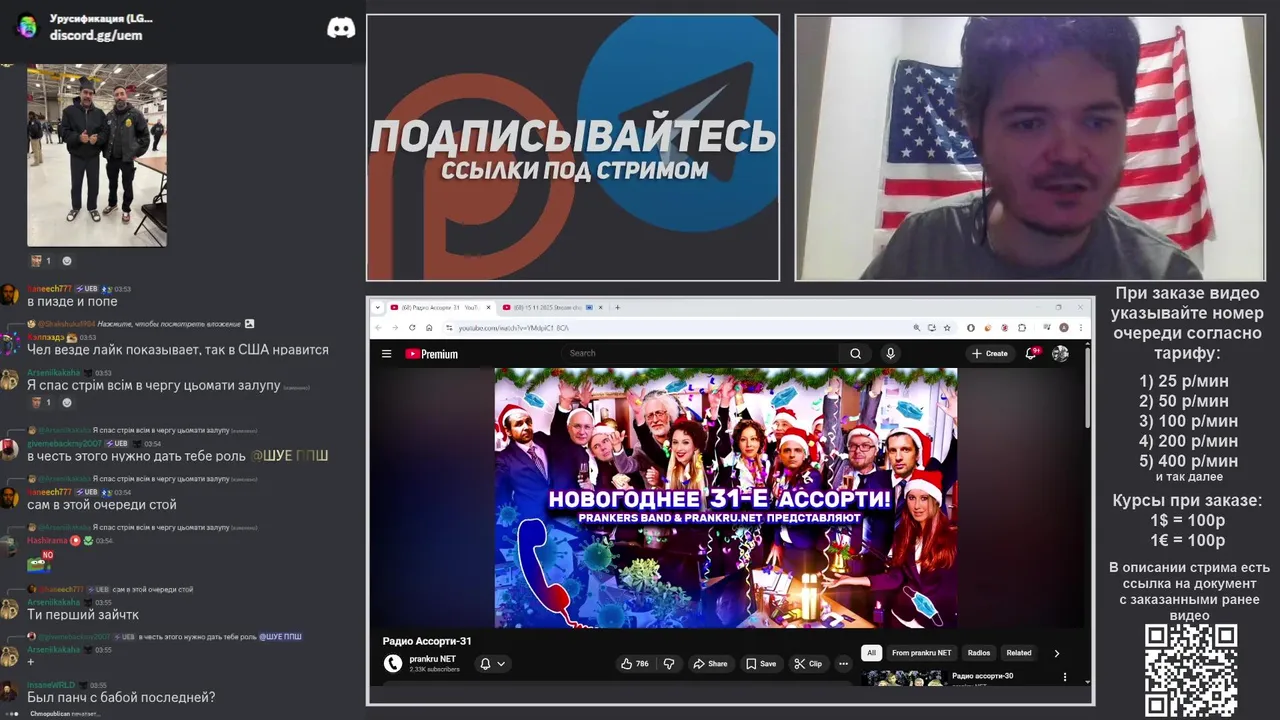Open the tab search dropdown arrow

tap(379, 308)
